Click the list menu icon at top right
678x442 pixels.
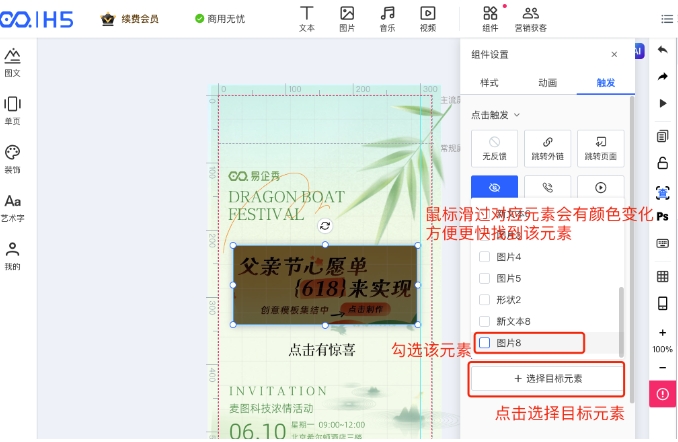667,19
